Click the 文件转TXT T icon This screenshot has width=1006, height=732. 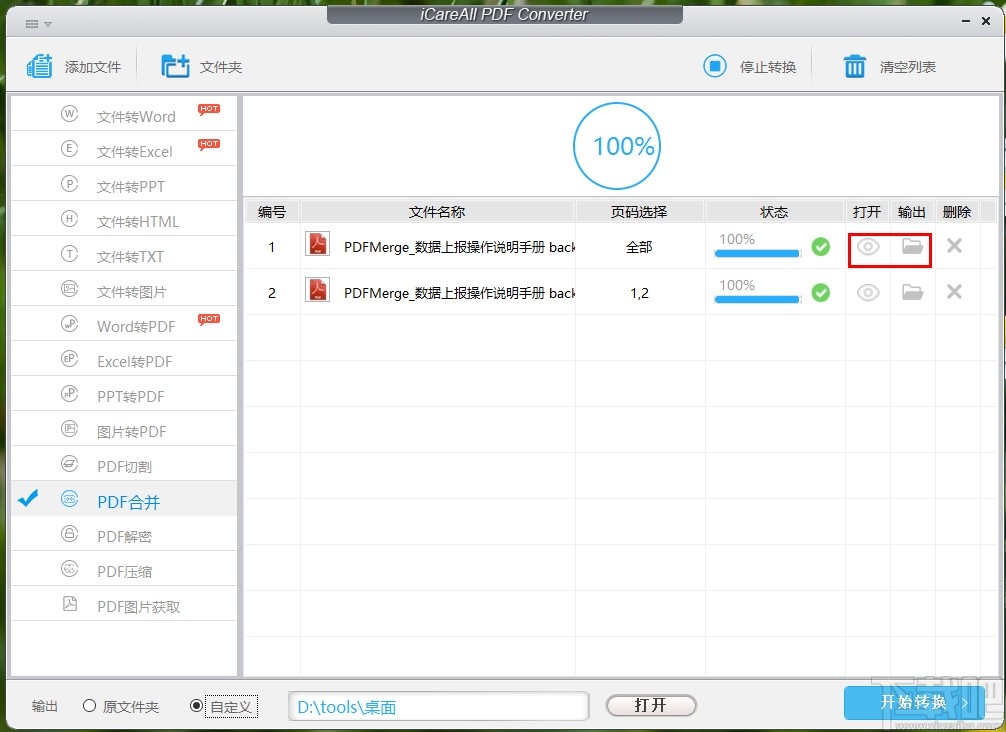69,254
